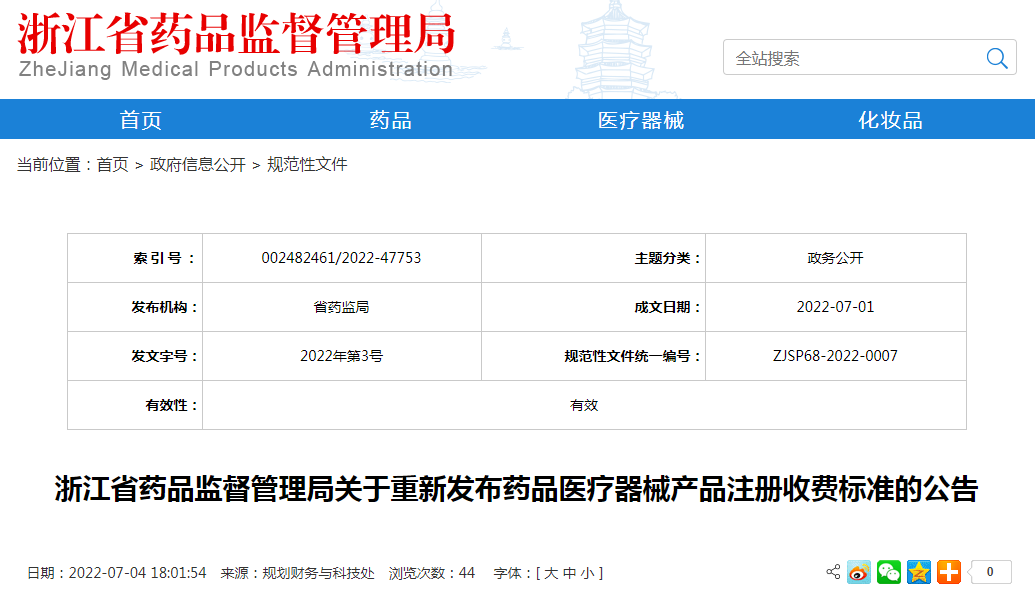Click the share network icon
1035x590 pixels.
click(833, 571)
